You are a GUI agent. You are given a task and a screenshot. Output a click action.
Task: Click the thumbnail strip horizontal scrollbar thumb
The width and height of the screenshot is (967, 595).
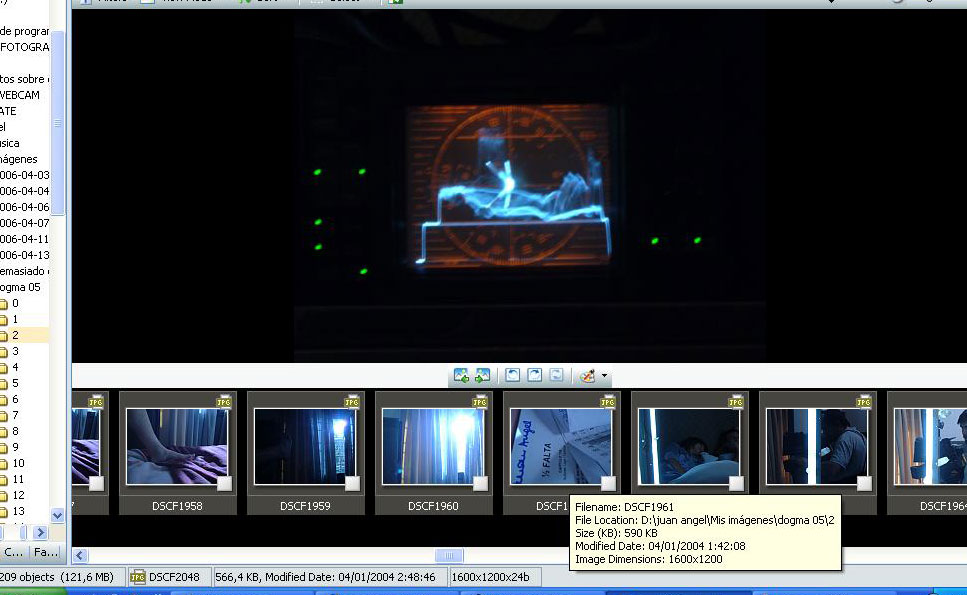click(x=449, y=556)
